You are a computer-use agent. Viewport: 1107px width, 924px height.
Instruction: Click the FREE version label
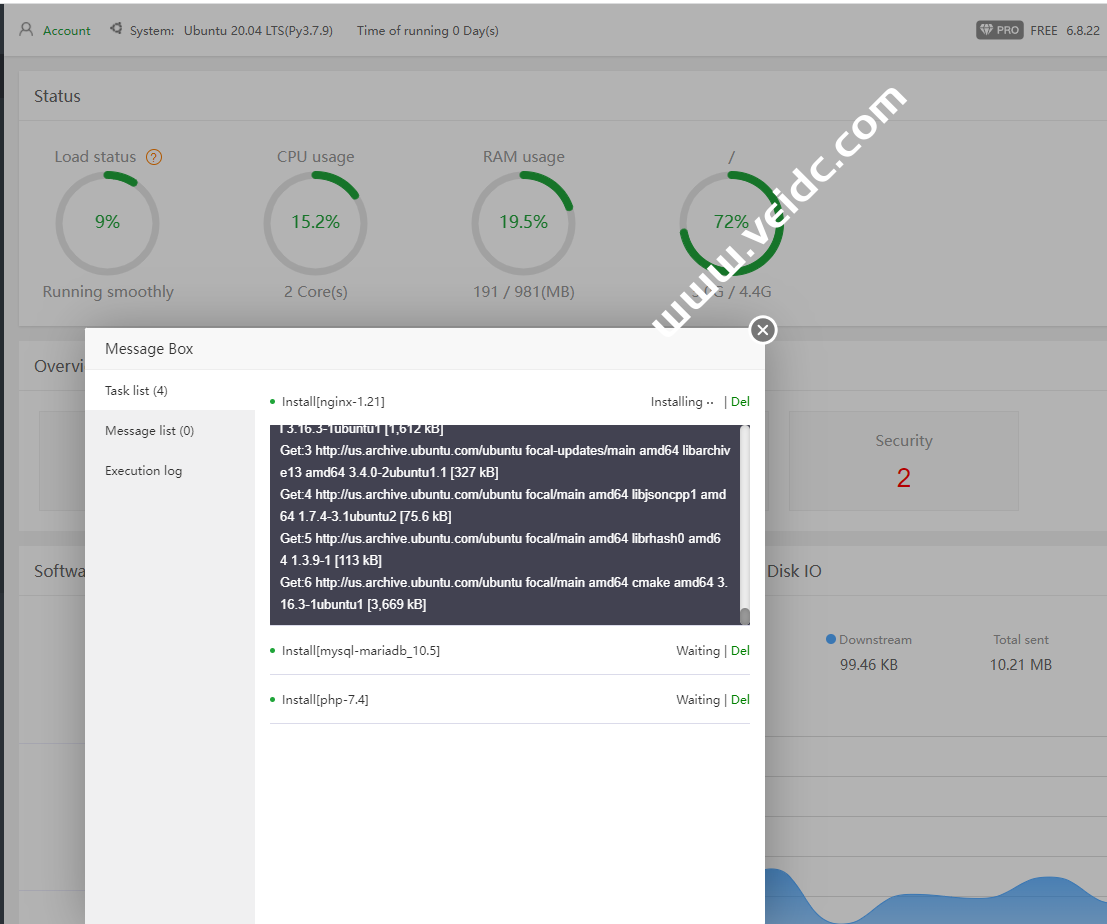click(1044, 30)
